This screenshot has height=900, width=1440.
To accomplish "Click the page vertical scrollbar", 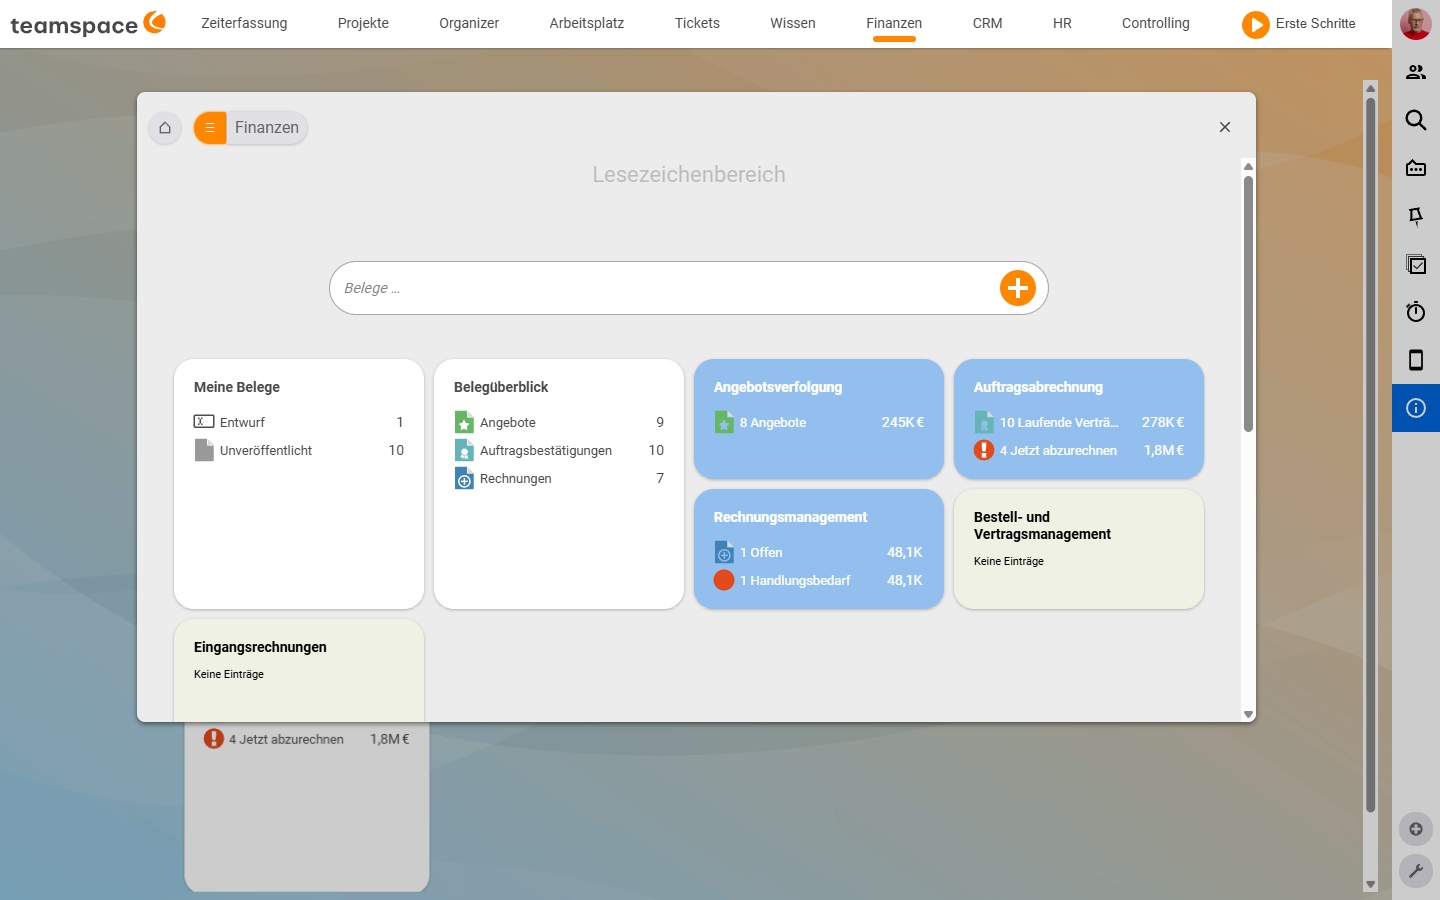I will pos(1370,455).
